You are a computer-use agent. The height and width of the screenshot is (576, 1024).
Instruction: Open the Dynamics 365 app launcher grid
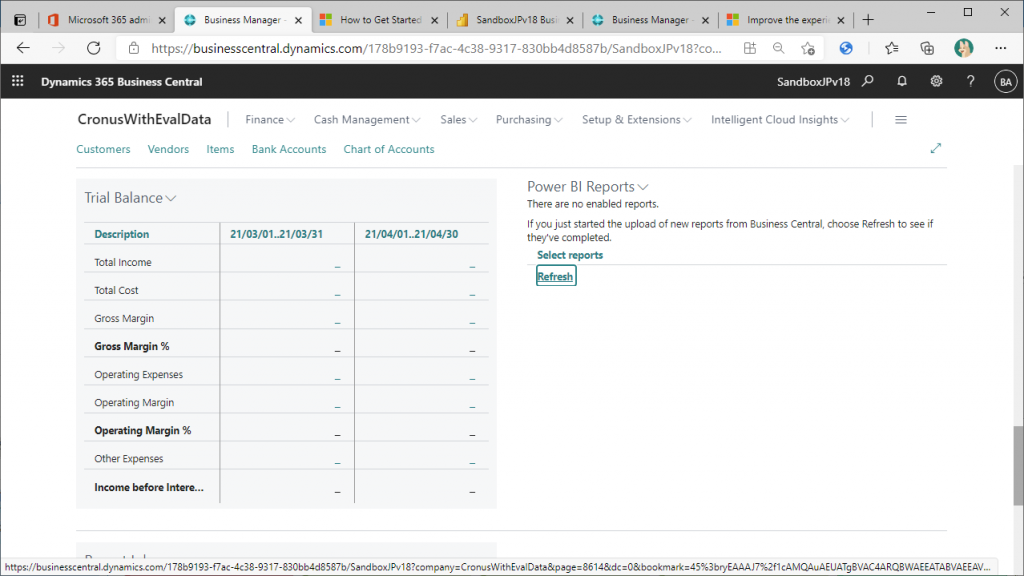point(18,81)
